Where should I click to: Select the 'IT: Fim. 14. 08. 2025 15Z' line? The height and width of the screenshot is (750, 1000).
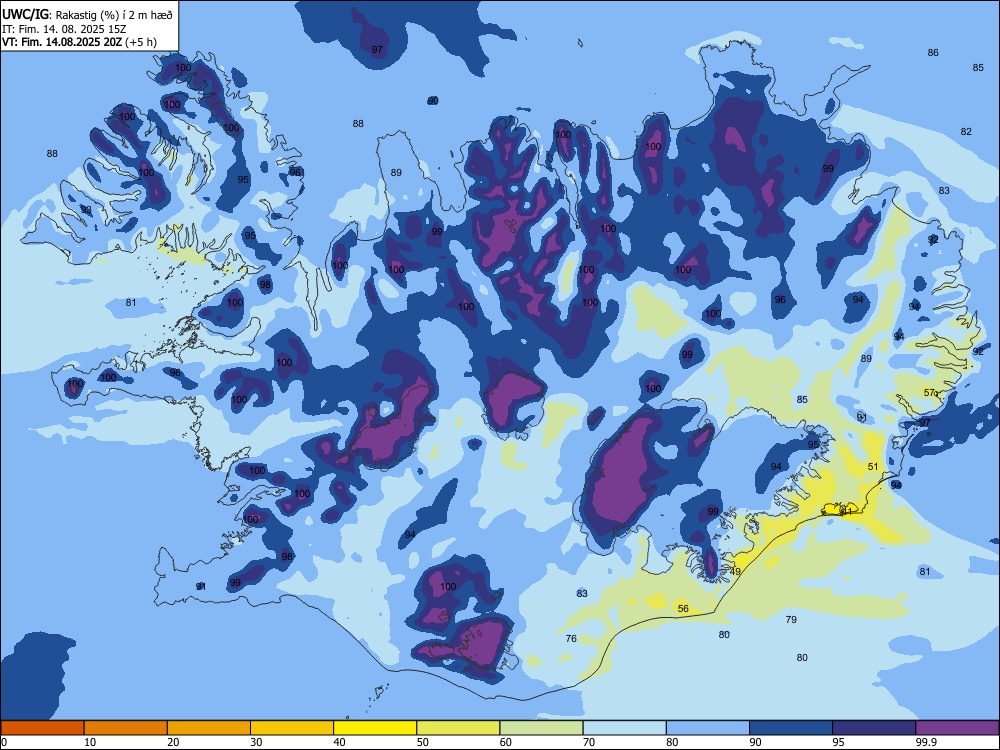click(x=64, y=29)
